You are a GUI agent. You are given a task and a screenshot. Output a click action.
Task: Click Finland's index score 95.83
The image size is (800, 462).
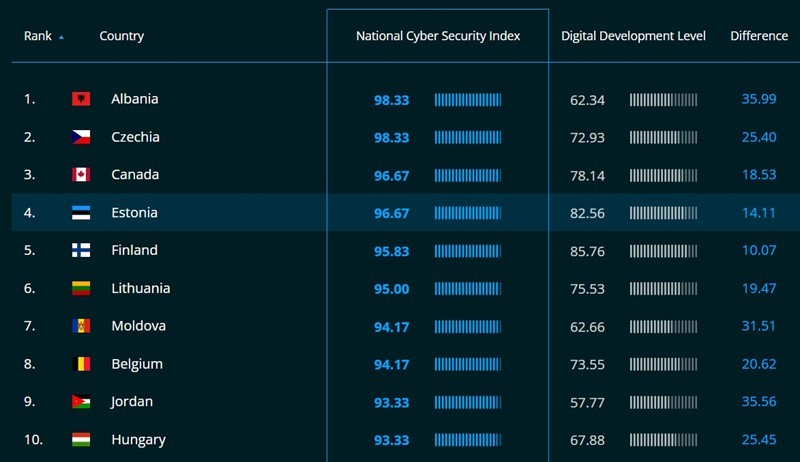(x=391, y=251)
